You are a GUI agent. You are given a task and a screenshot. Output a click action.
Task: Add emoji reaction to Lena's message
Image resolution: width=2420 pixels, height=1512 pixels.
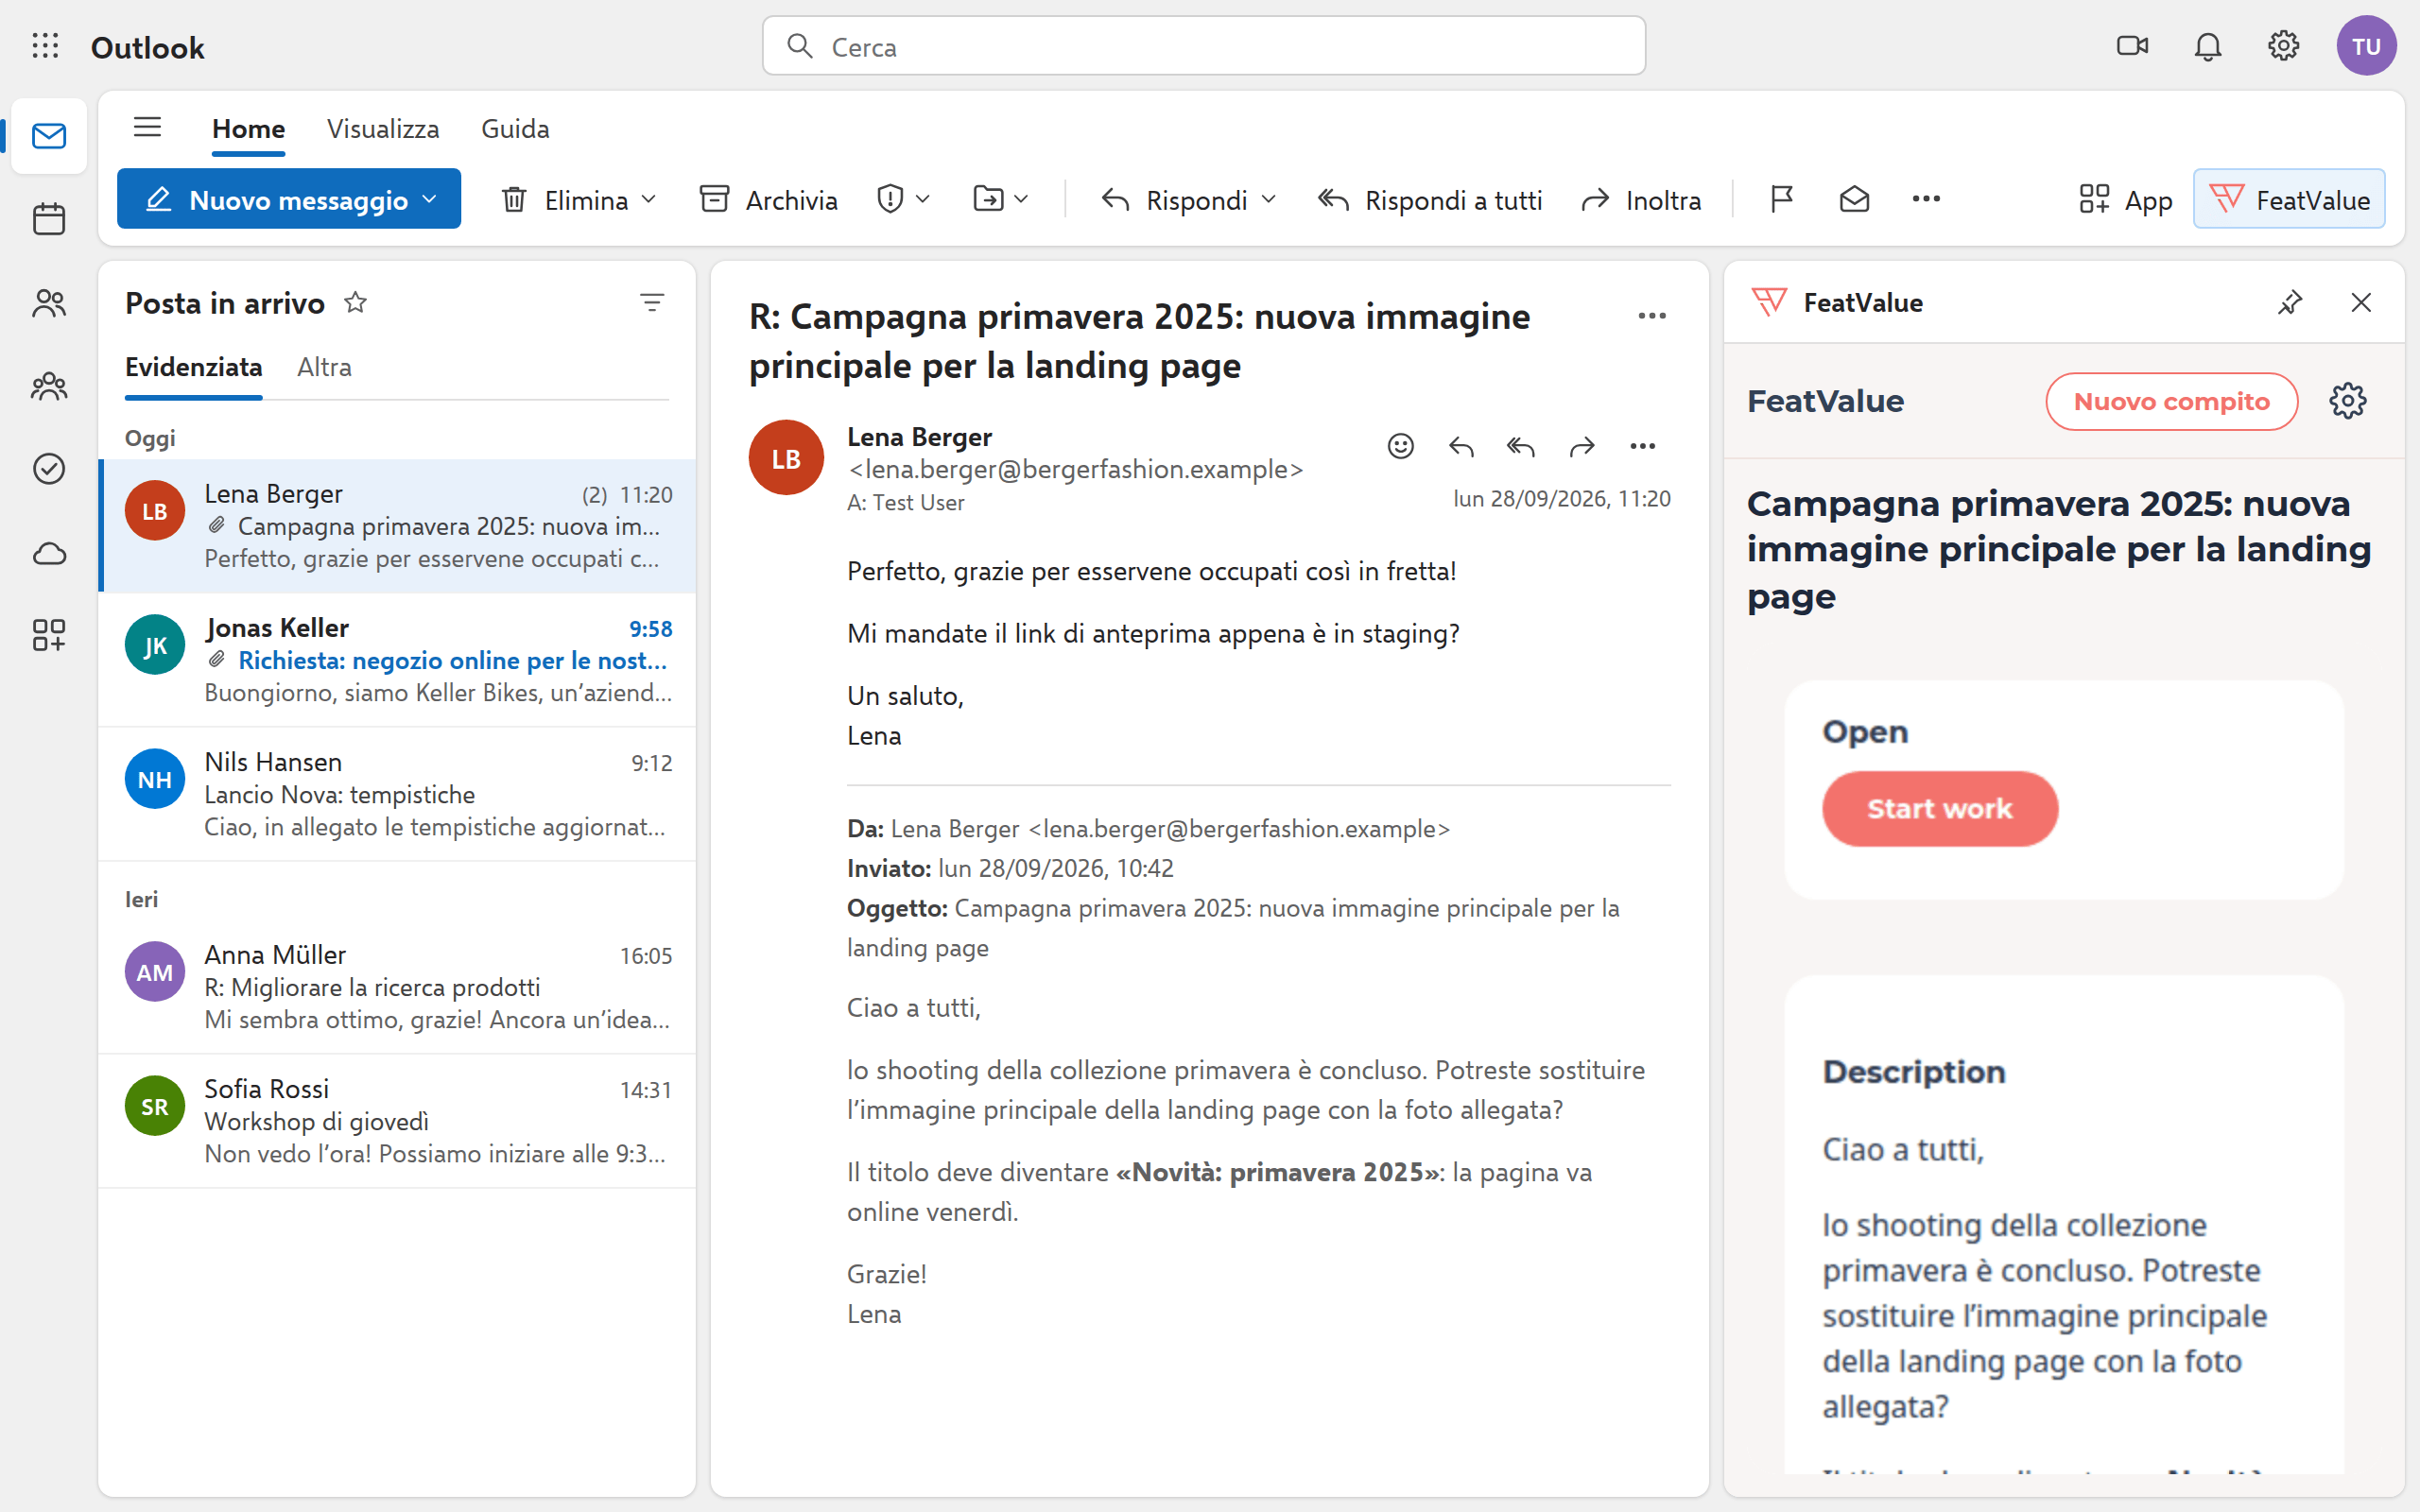point(1400,446)
